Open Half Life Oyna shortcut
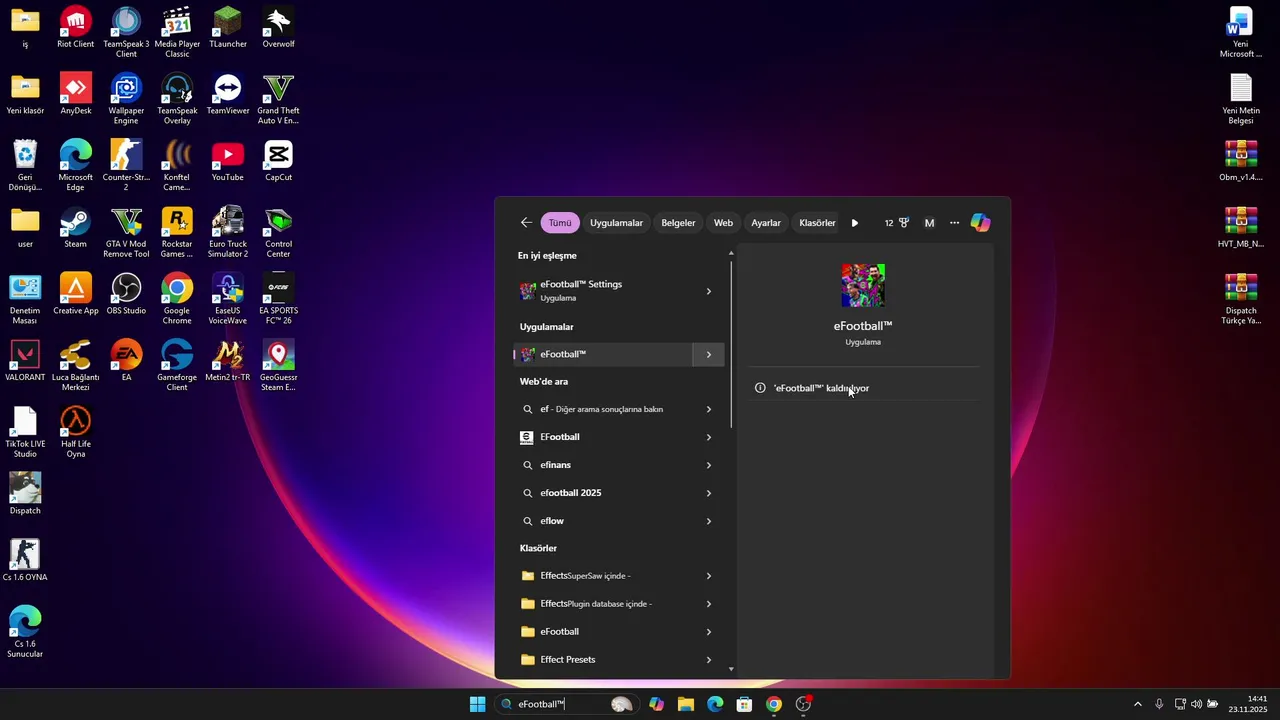The height and width of the screenshot is (720, 1280). [x=76, y=432]
